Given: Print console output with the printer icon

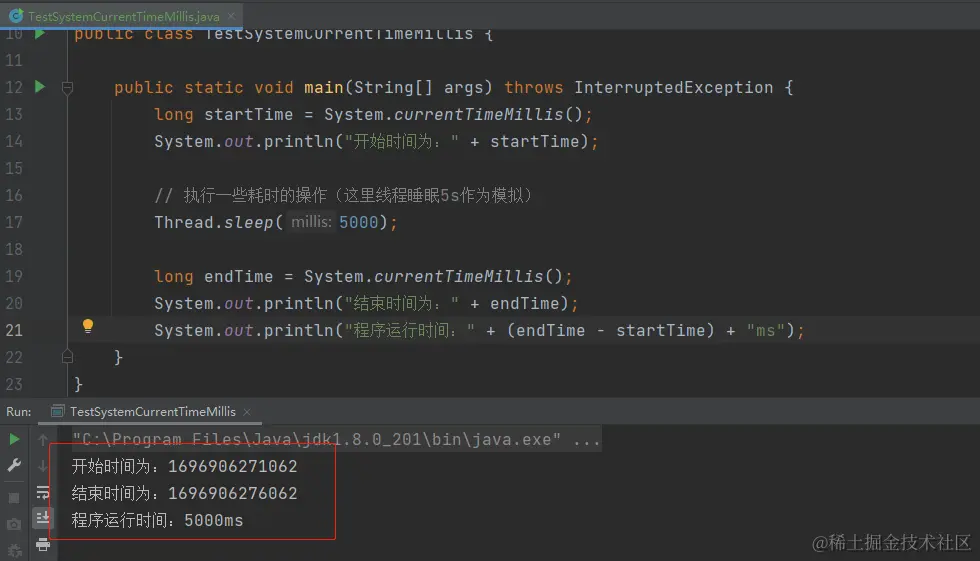Looking at the screenshot, I should 42,545.
